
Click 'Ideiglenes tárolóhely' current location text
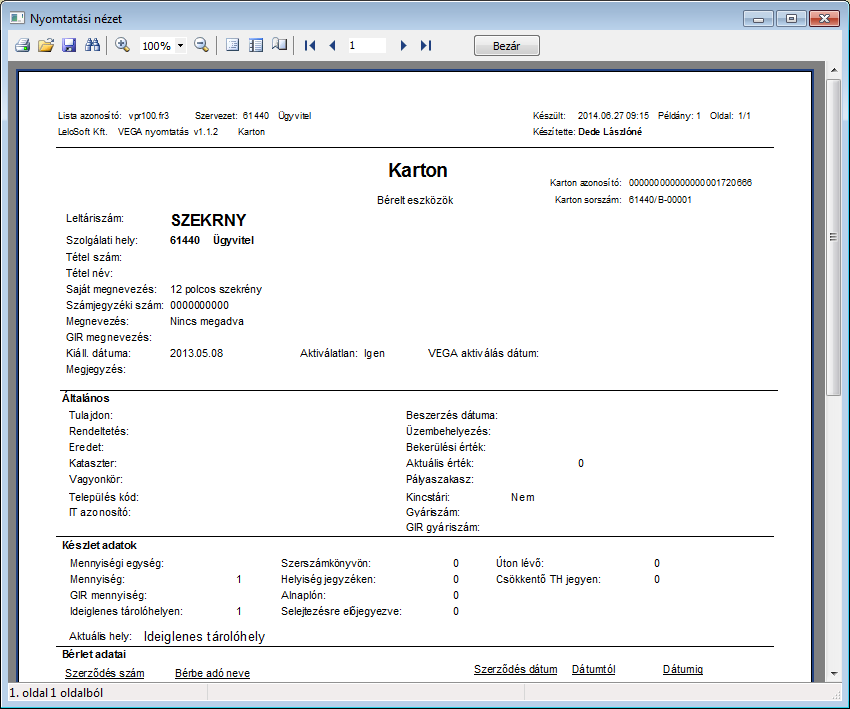point(204,636)
